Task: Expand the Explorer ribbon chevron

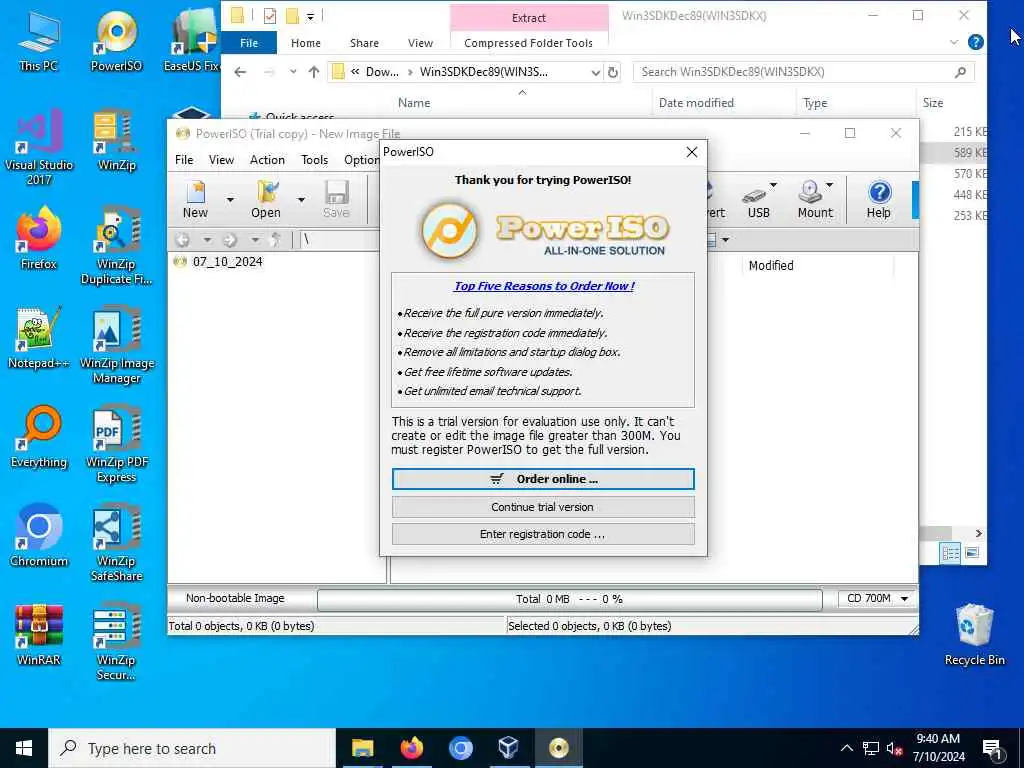Action: pos(953,42)
